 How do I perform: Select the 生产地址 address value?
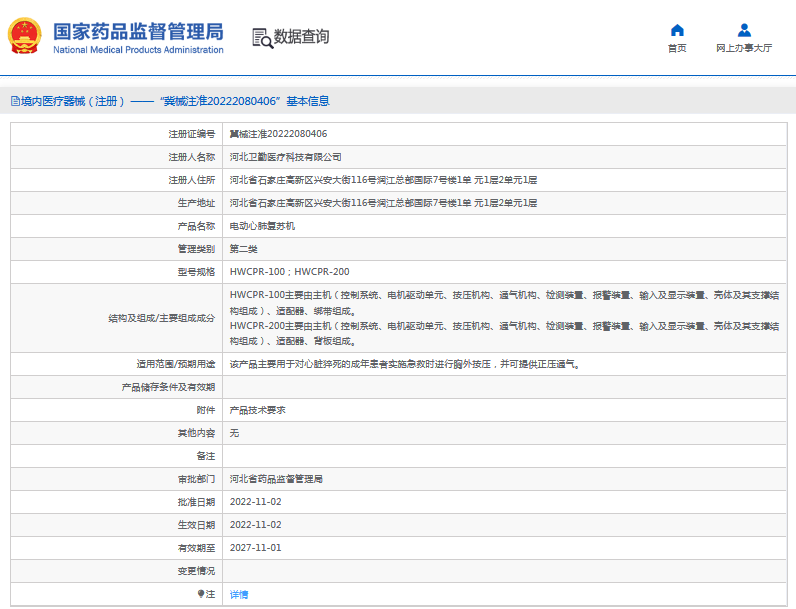pos(383,203)
